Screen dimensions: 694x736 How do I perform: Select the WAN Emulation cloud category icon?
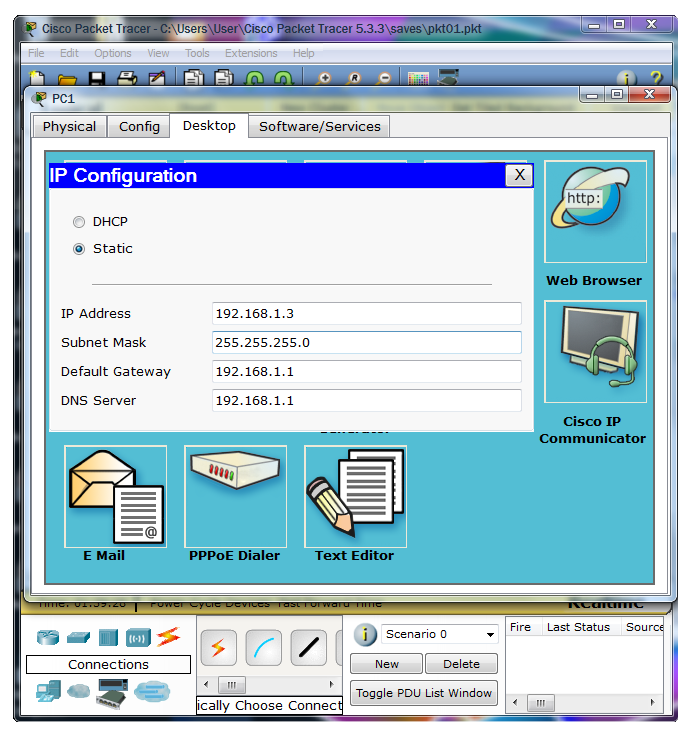coord(78,691)
